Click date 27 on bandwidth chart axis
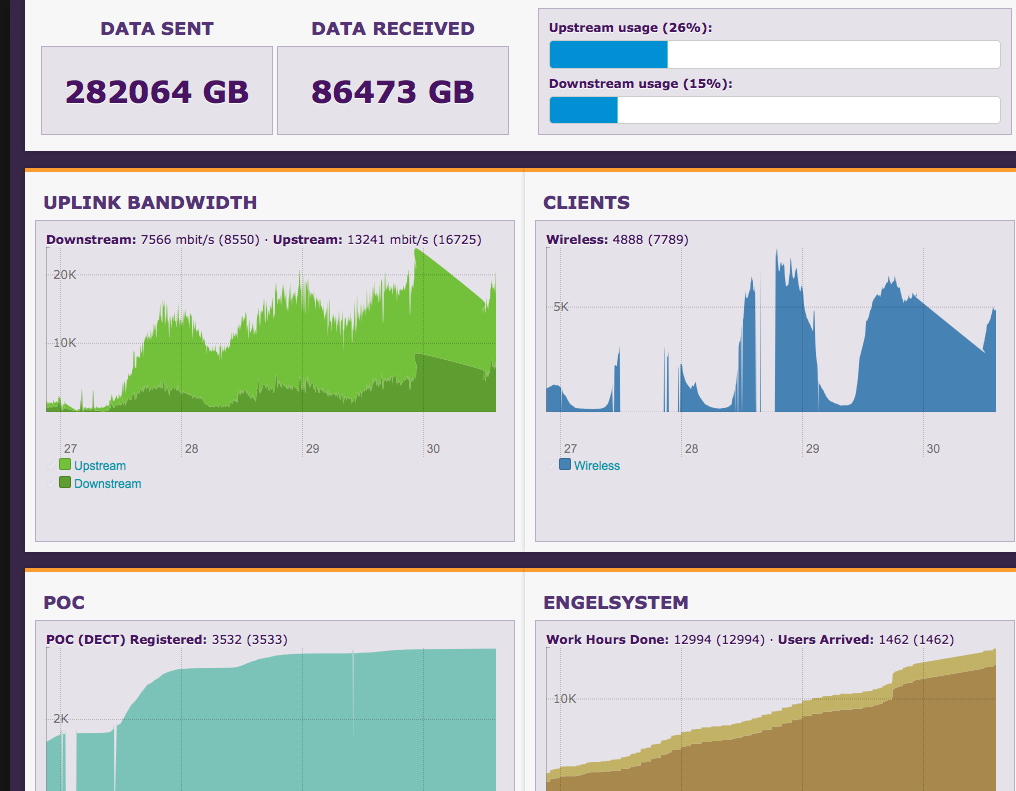This screenshot has height=791, width=1016. point(71,448)
